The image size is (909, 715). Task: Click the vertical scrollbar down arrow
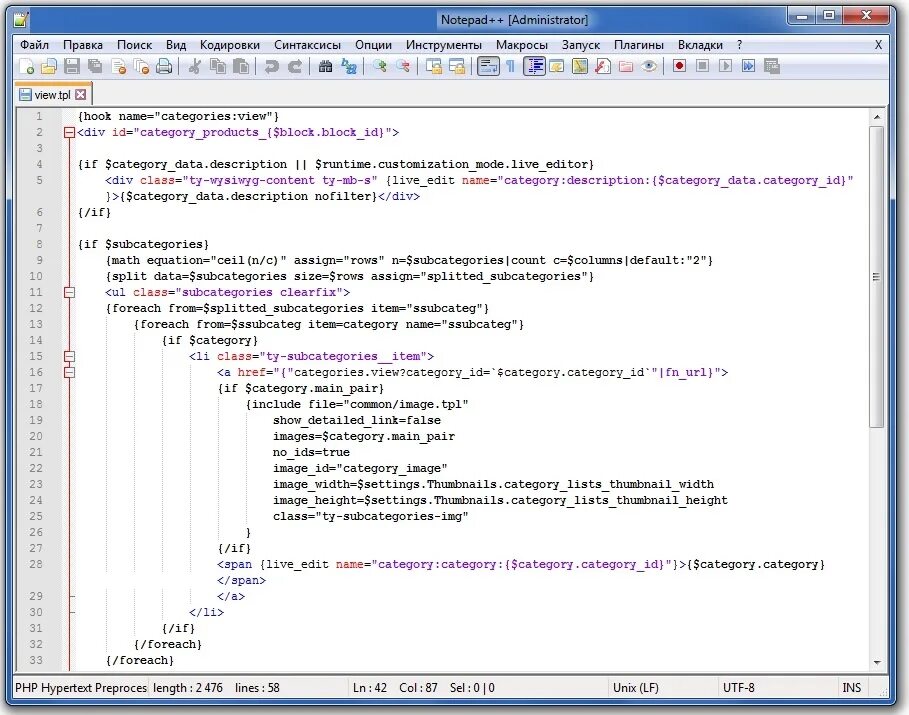pos(877,662)
